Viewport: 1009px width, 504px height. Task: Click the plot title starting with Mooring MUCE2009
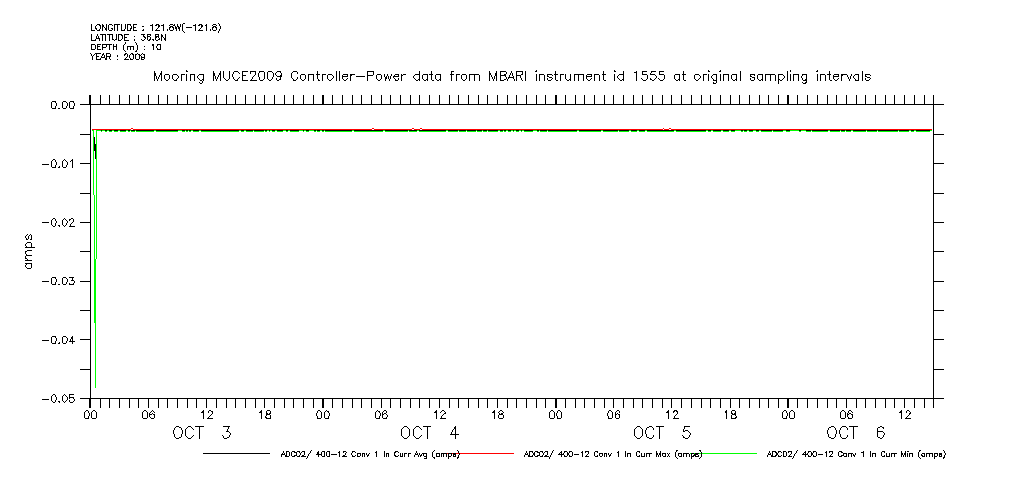coord(511,76)
